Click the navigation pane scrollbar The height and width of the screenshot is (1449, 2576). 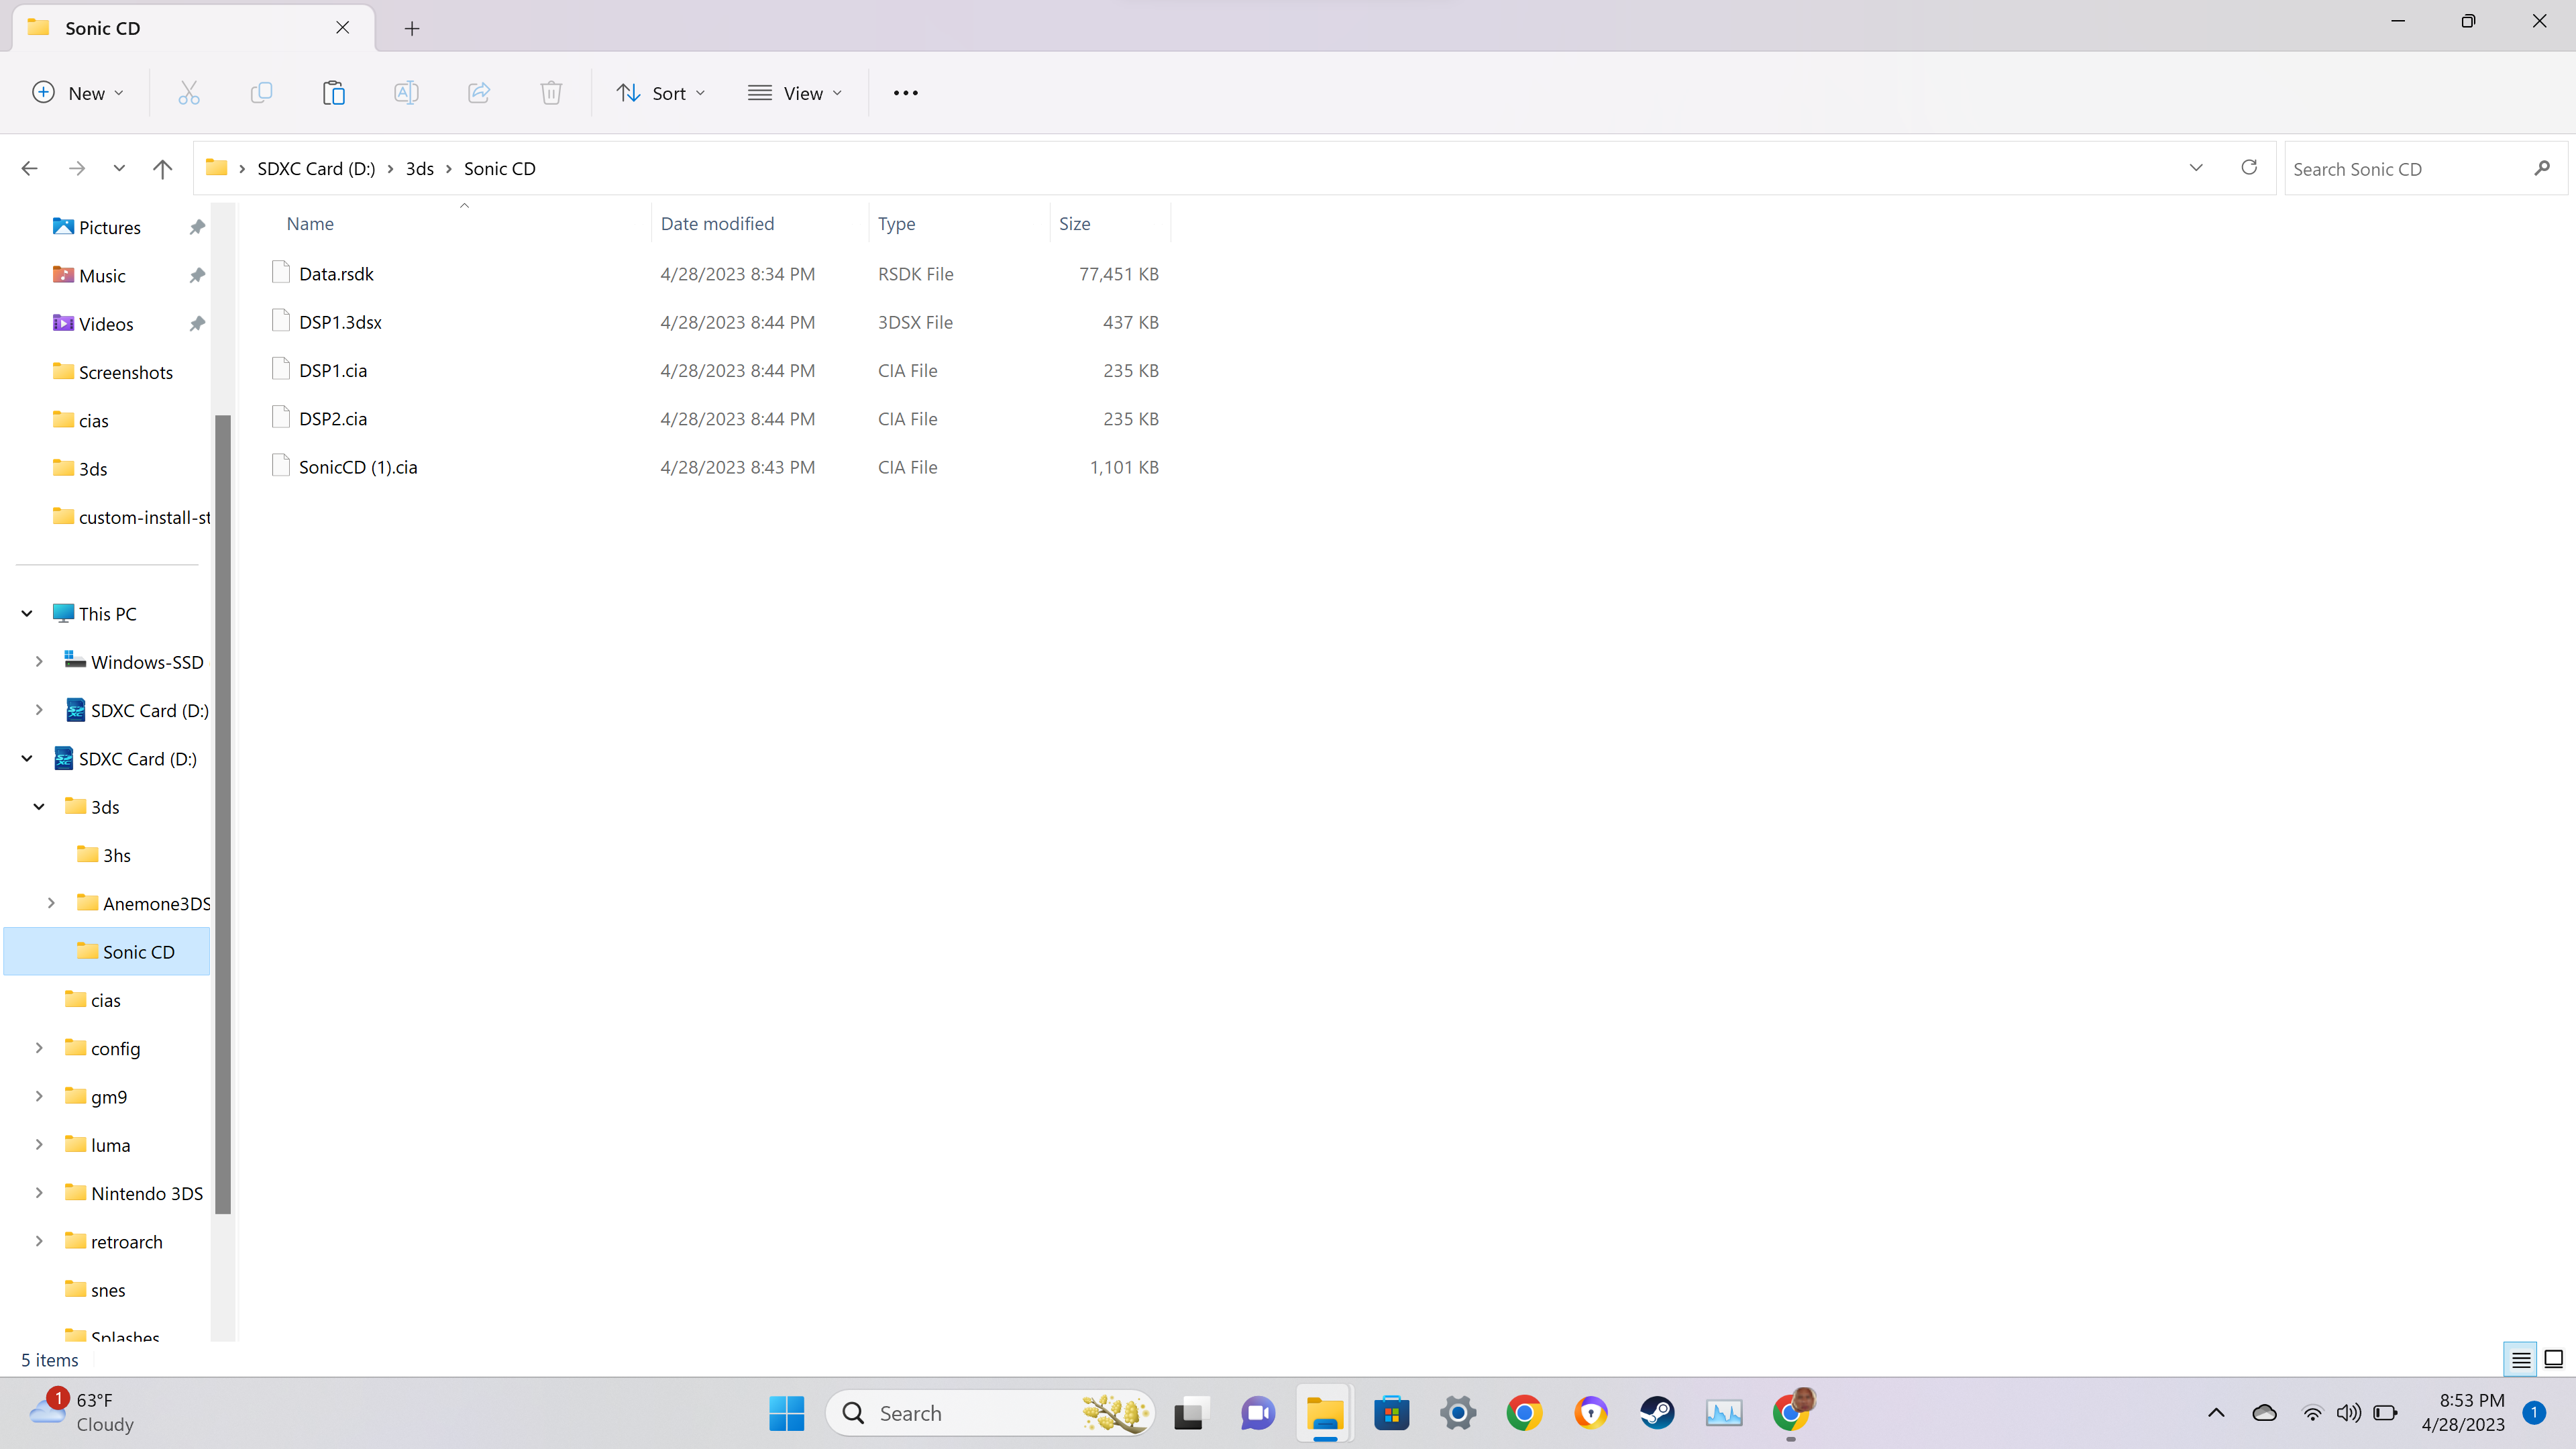[x=223, y=814]
